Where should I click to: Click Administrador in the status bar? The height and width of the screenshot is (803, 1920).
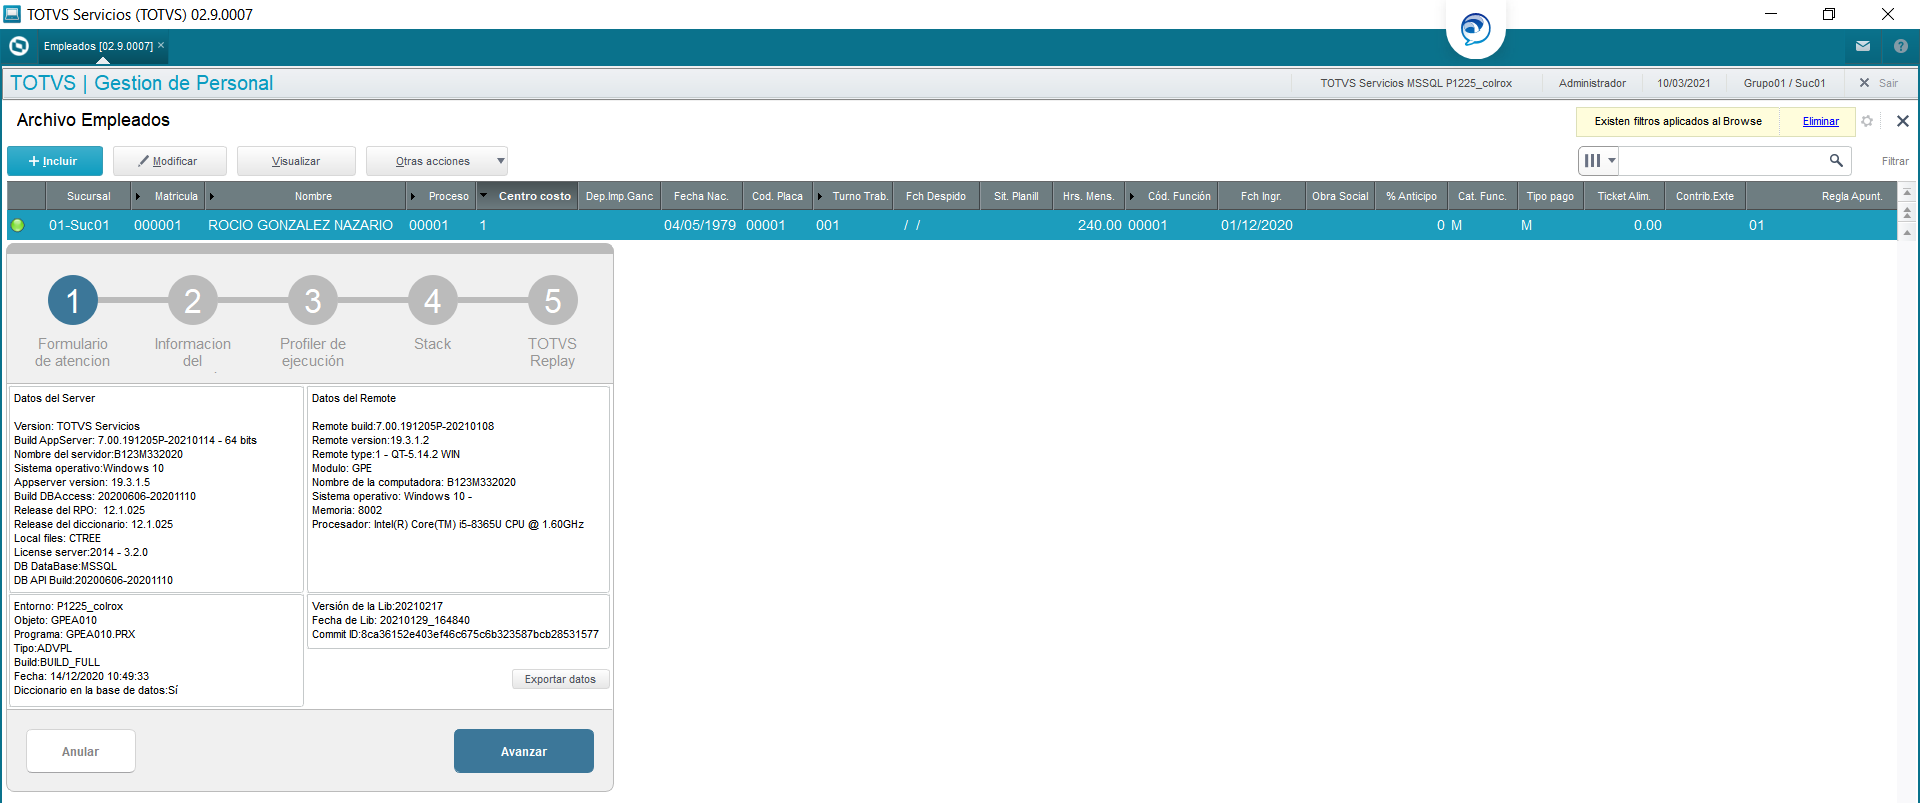tap(1592, 83)
